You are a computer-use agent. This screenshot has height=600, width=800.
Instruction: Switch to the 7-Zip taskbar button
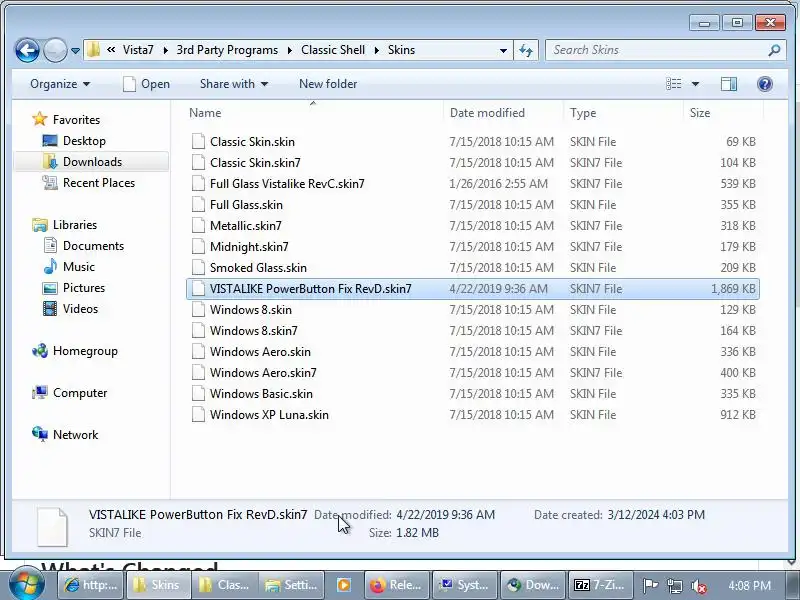pyautogui.click(x=601, y=585)
